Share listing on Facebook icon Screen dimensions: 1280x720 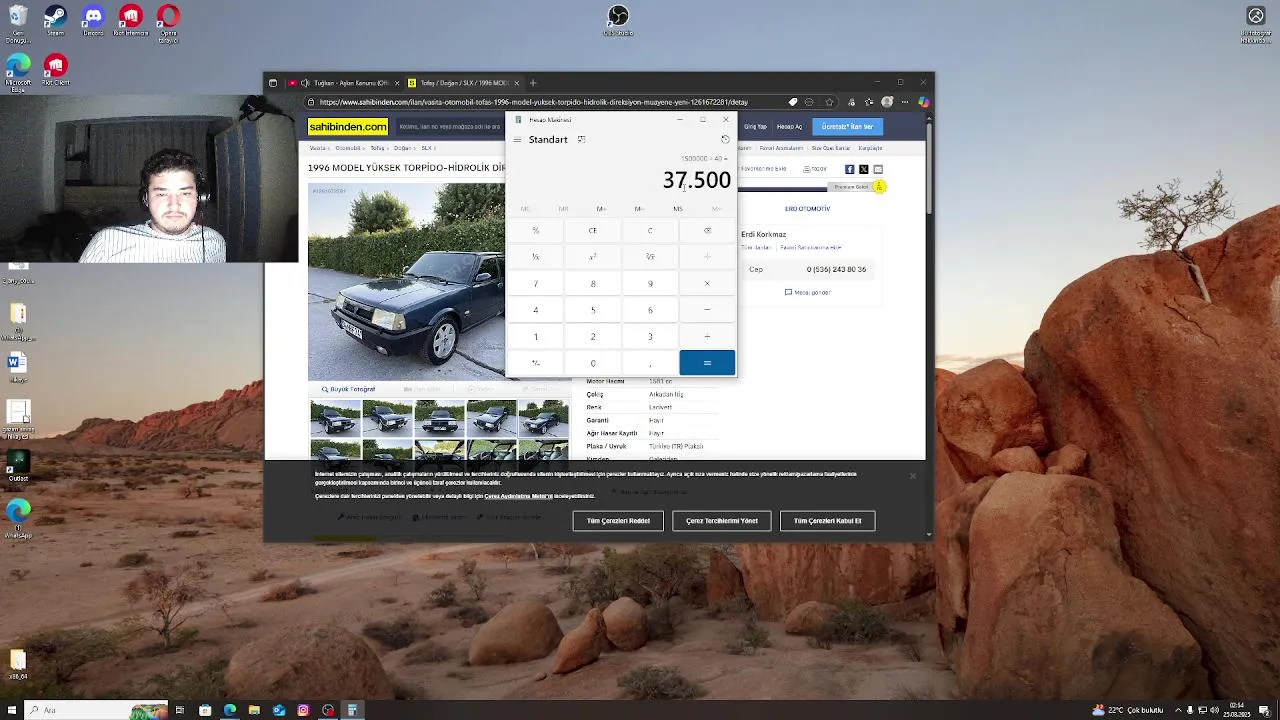(x=850, y=169)
